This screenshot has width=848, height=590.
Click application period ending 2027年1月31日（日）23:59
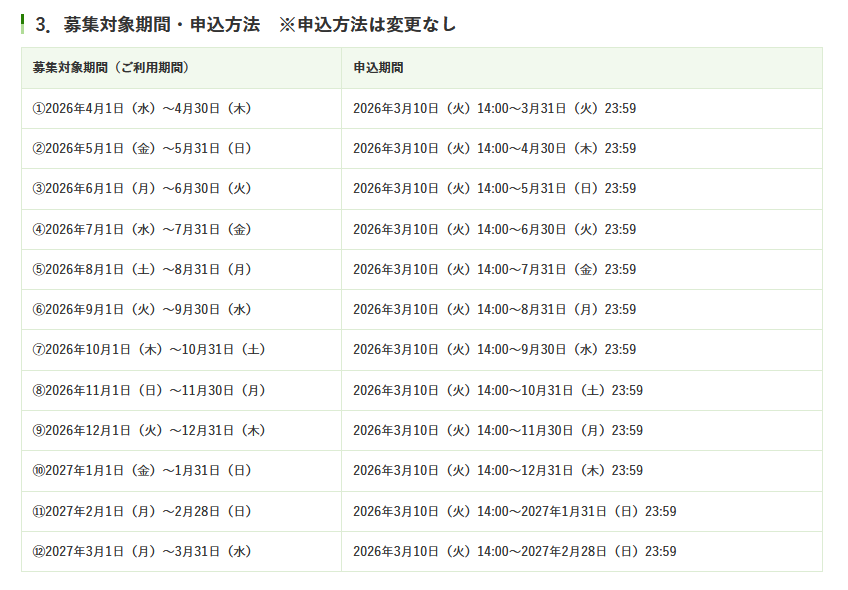coord(514,511)
